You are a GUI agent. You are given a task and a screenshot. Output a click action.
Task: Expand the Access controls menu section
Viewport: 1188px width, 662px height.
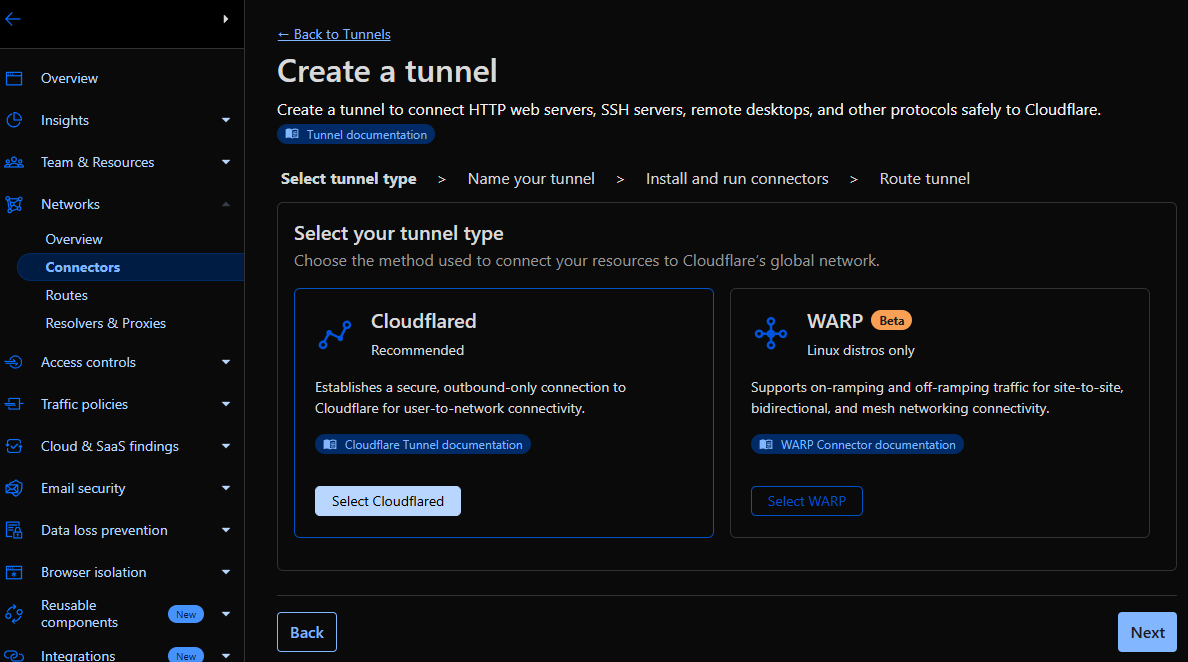[226, 362]
